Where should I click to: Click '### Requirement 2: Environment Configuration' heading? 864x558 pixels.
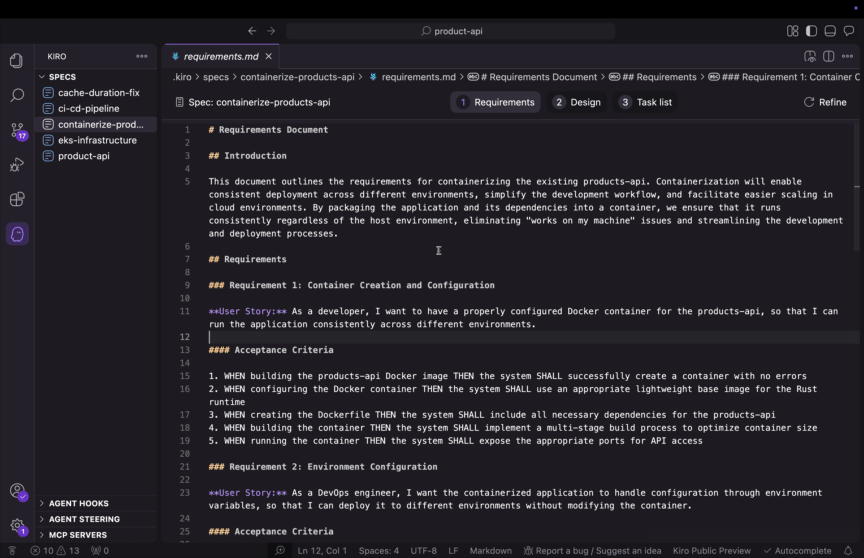323,467
